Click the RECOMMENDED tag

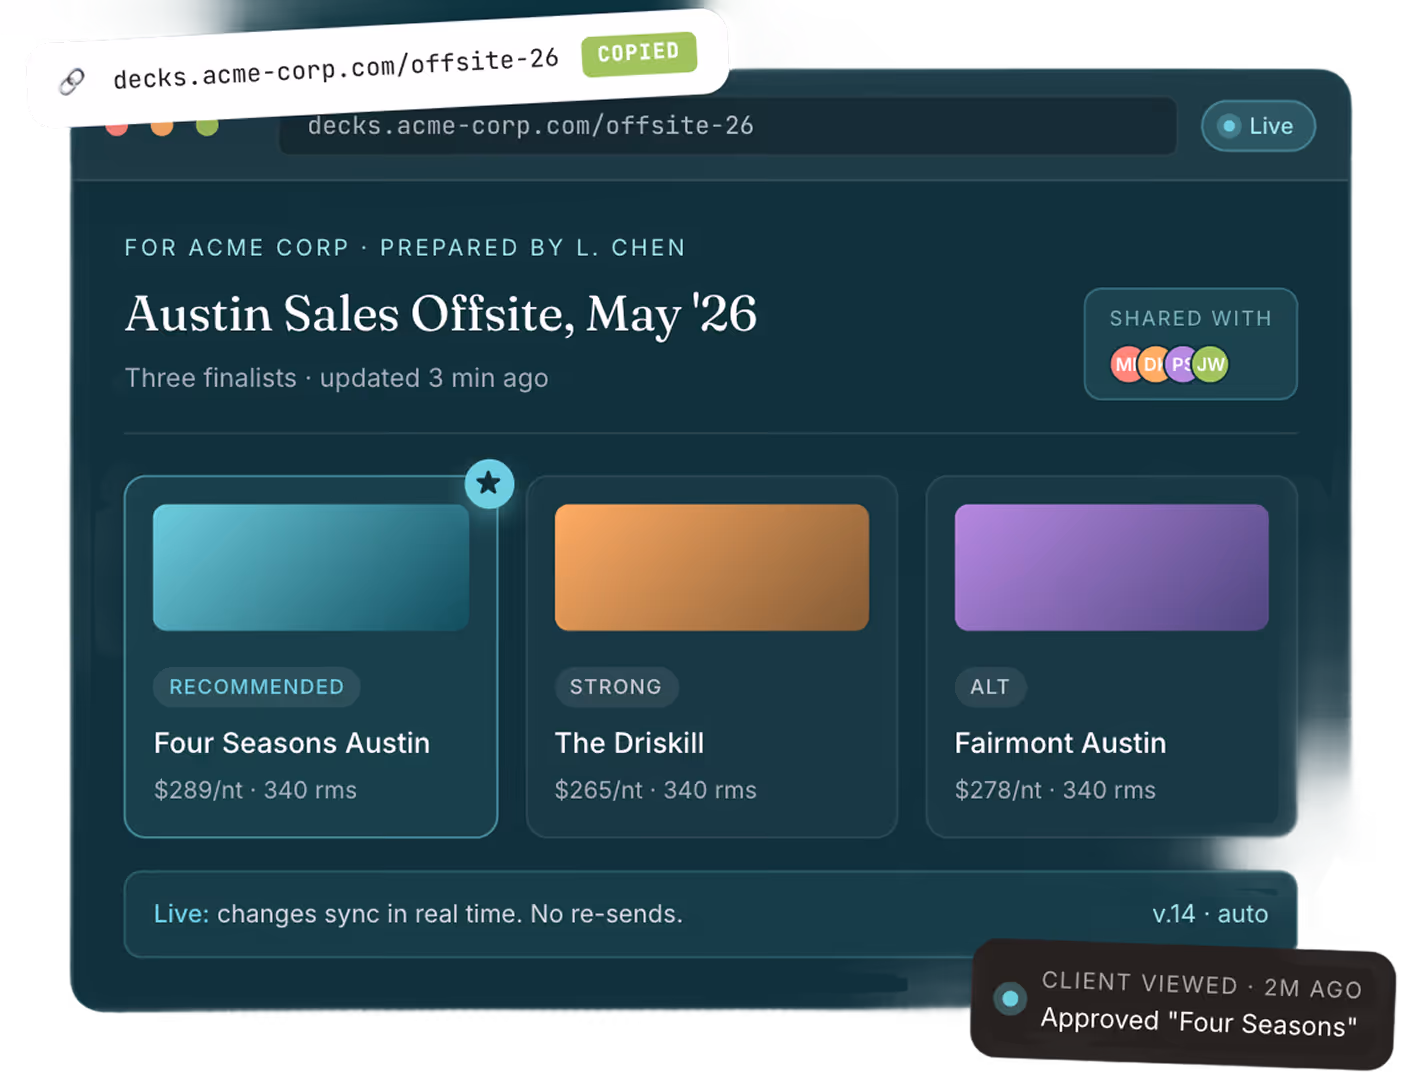(256, 687)
